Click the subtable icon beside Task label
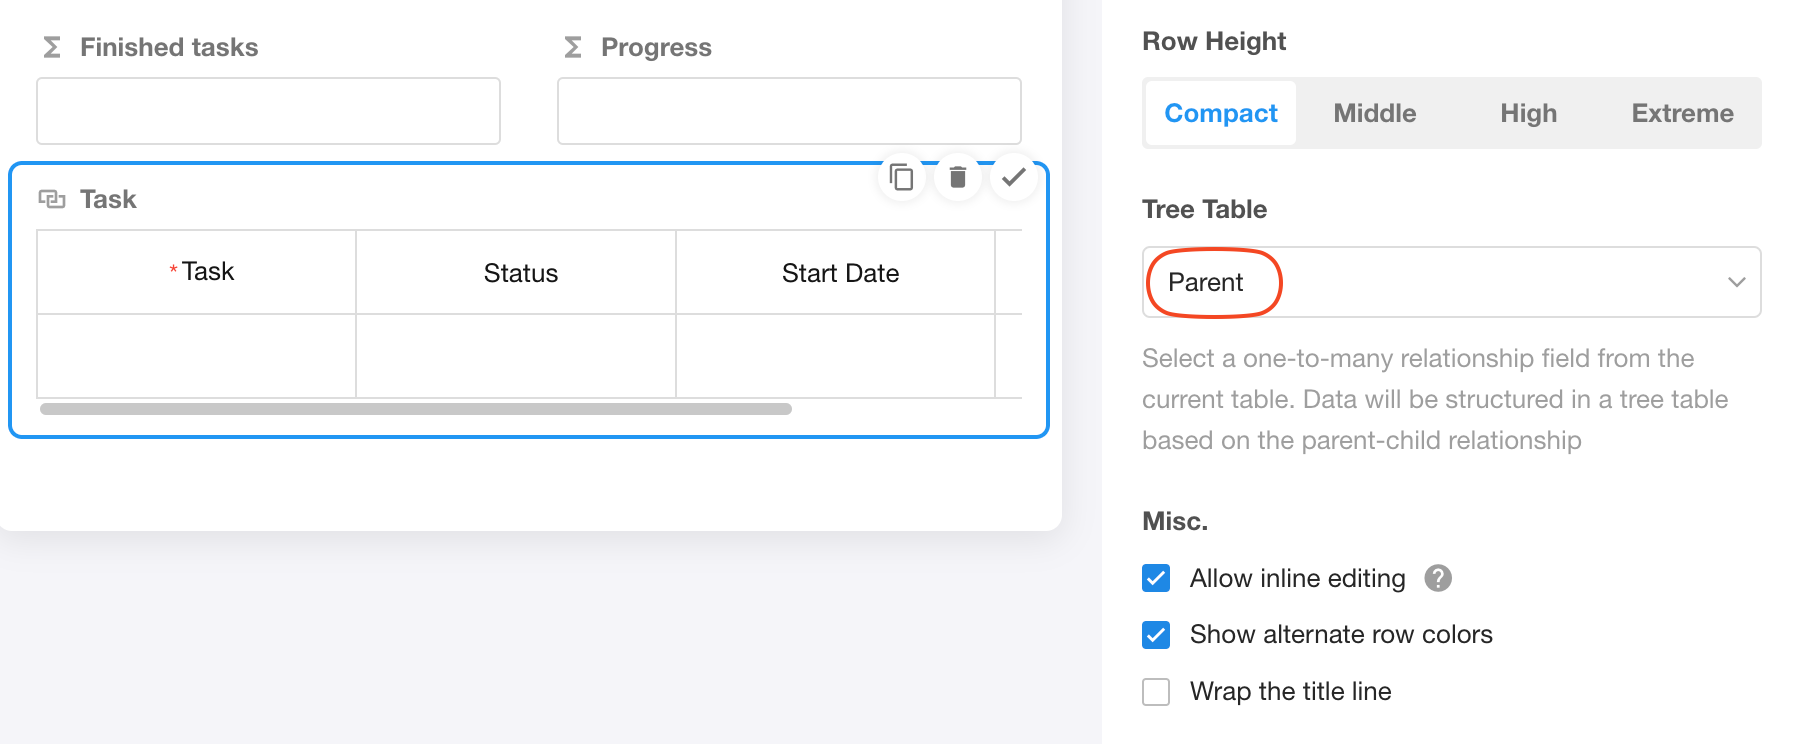The width and height of the screenshot is (1798, 744). point(52,199)
